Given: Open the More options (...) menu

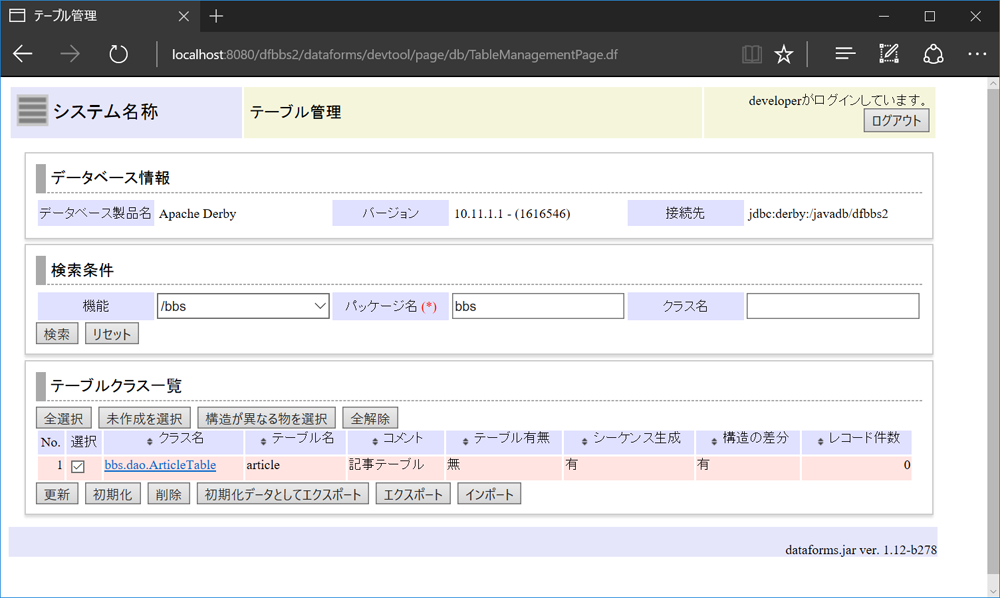Looking at the screenshot, I should point(976,54).
